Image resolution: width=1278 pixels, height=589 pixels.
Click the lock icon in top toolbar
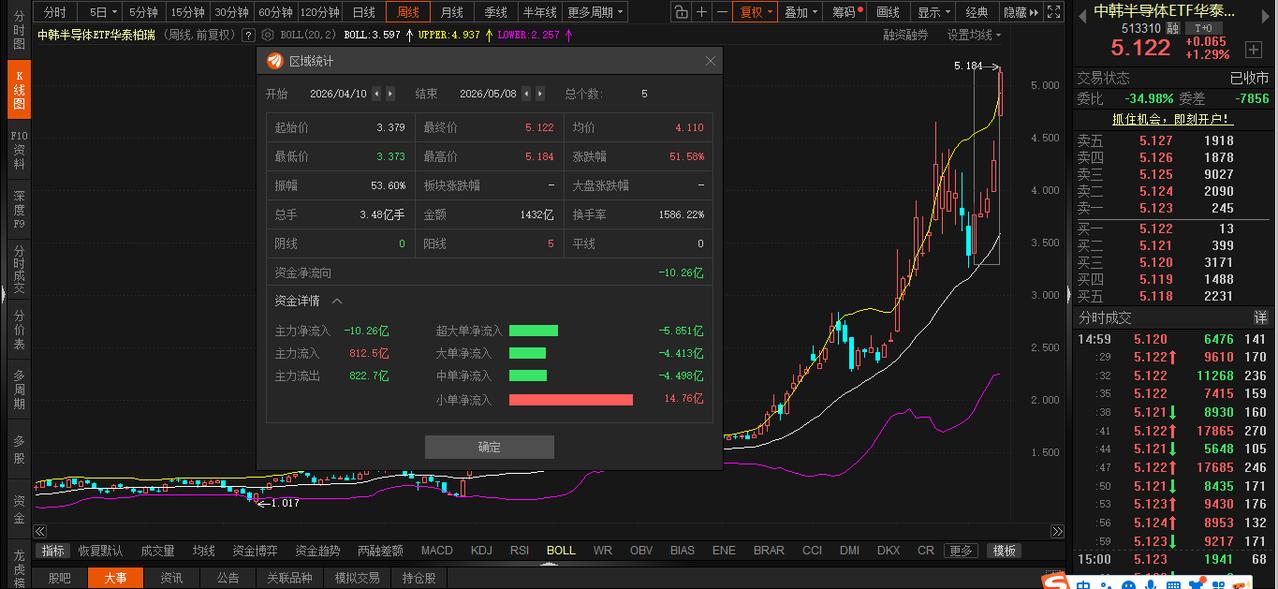coord(681,12)
